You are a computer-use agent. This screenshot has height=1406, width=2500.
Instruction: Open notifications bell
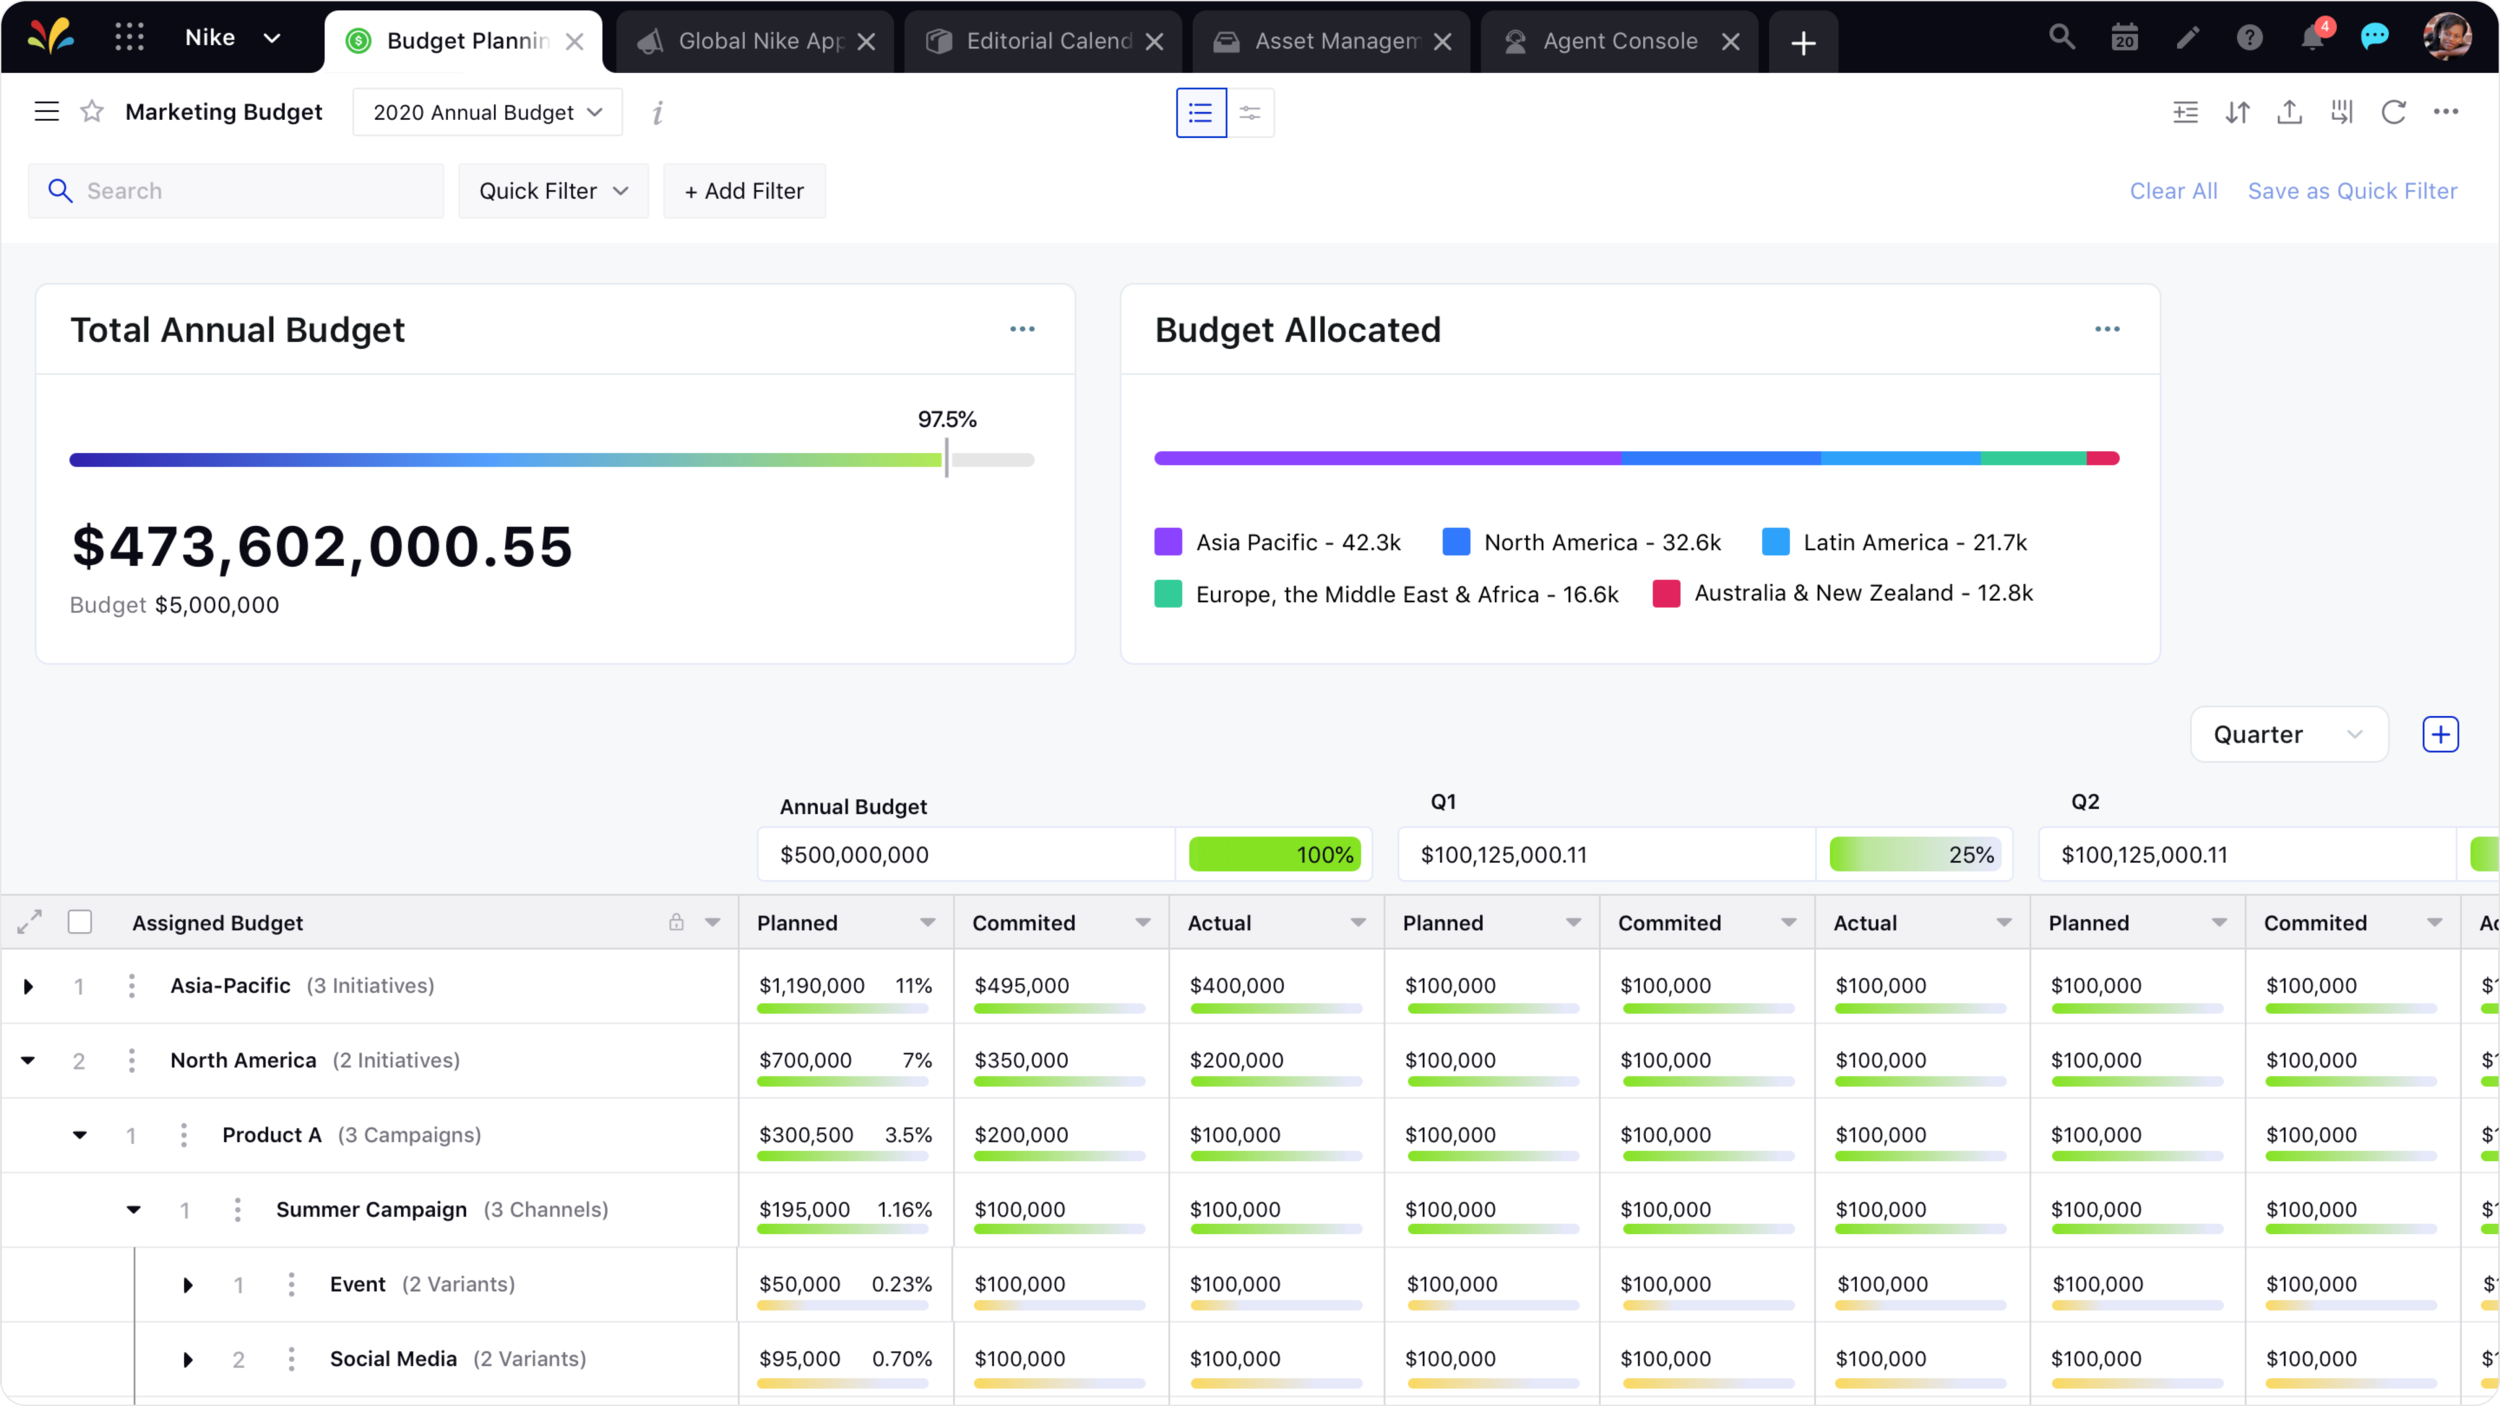pyautogui.click(x=2313, y=38)
